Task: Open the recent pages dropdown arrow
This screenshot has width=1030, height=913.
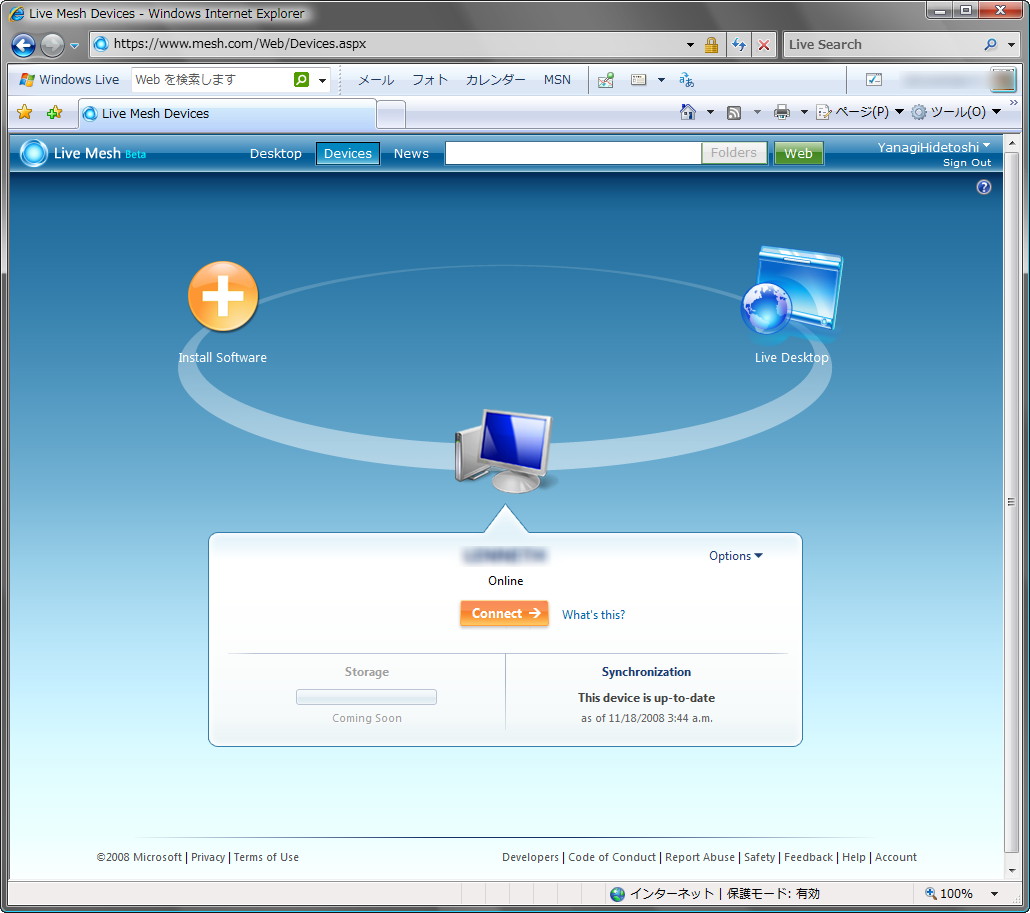Action: point(74,45)
